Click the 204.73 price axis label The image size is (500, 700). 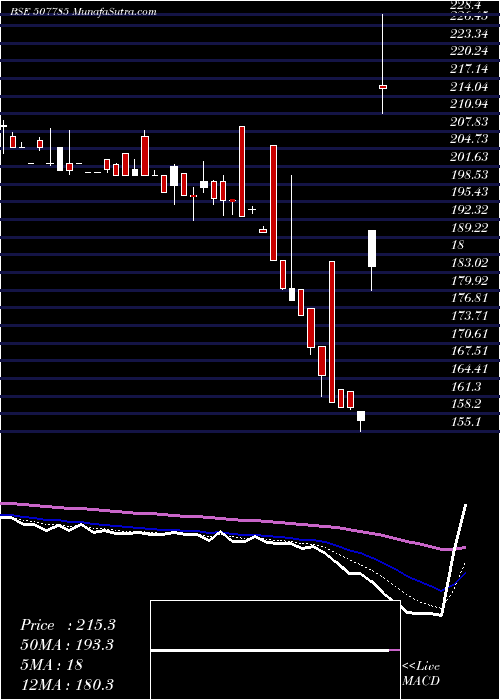(x=468, y=139)
